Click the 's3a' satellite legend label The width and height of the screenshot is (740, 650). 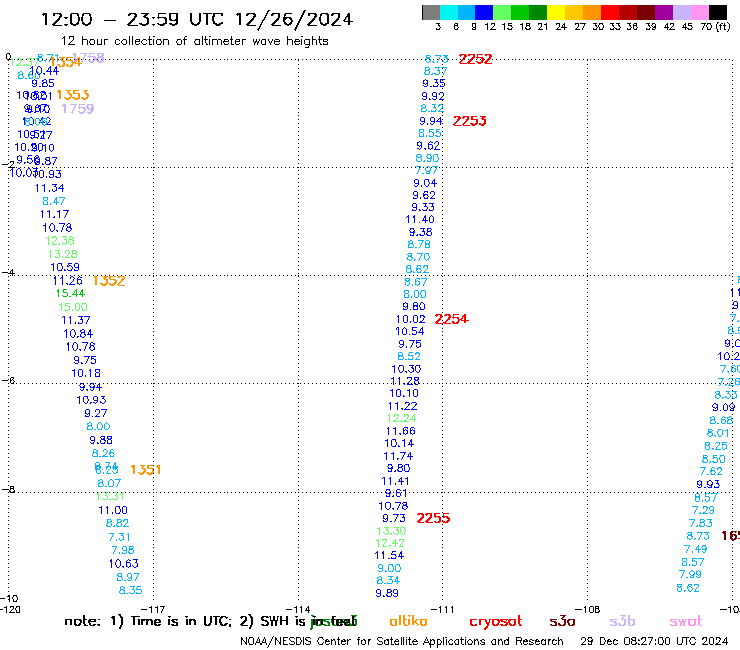pos(562,621)
